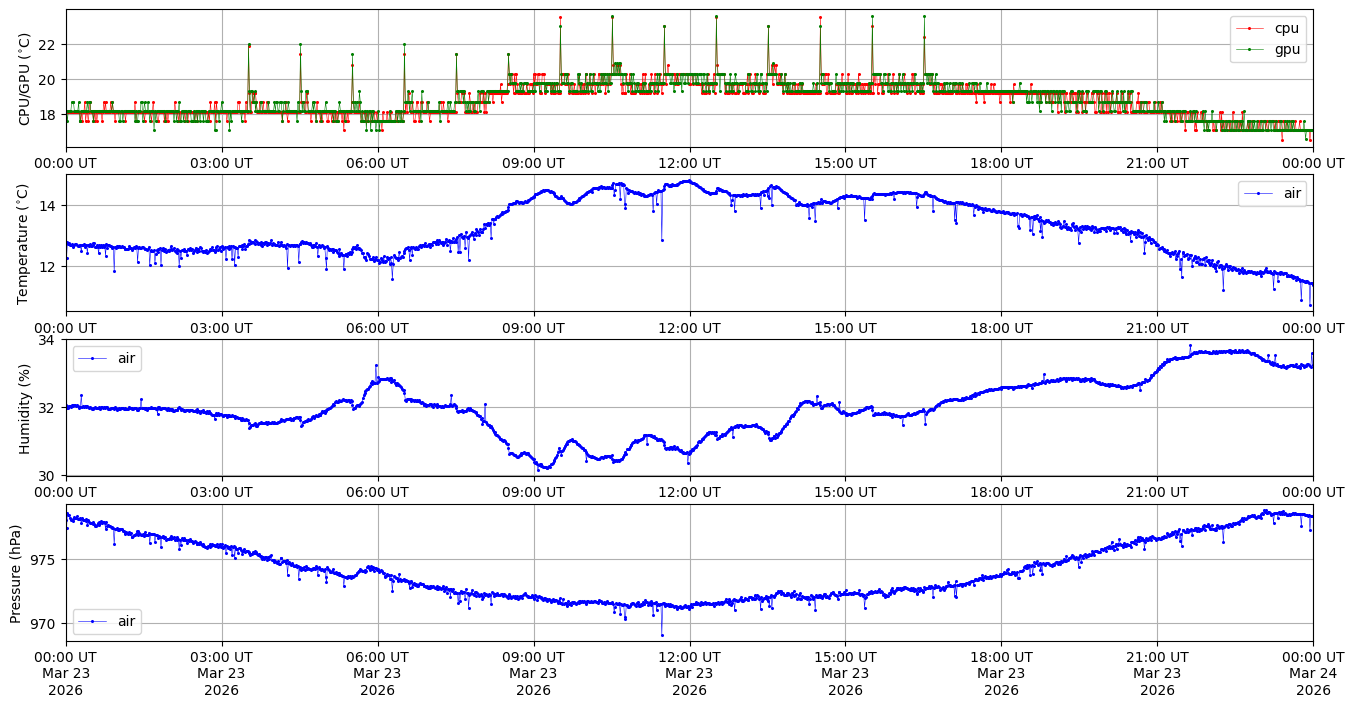Click the cpu entry in the legend
The width and height of the screenshot is (1354, 707).
pos(1285,28)
